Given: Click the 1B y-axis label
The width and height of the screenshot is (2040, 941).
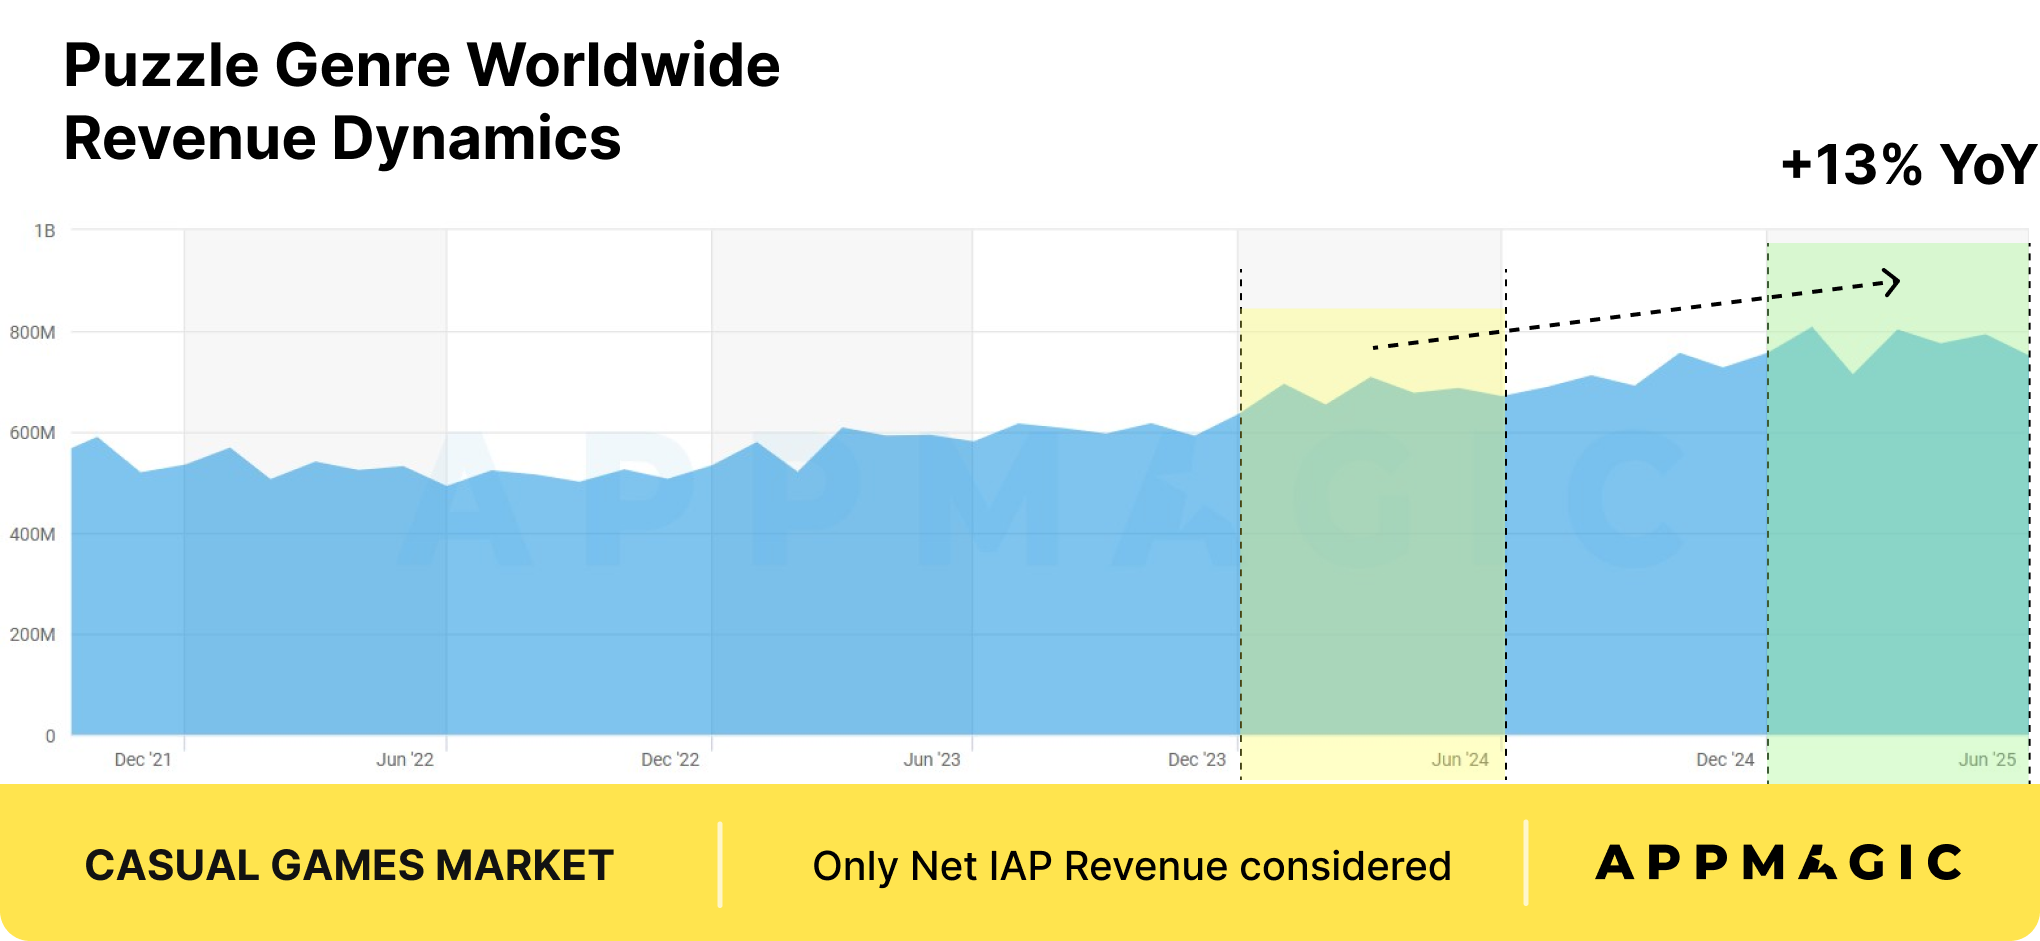Looking at the screenshot, I should tap(45, 231).
